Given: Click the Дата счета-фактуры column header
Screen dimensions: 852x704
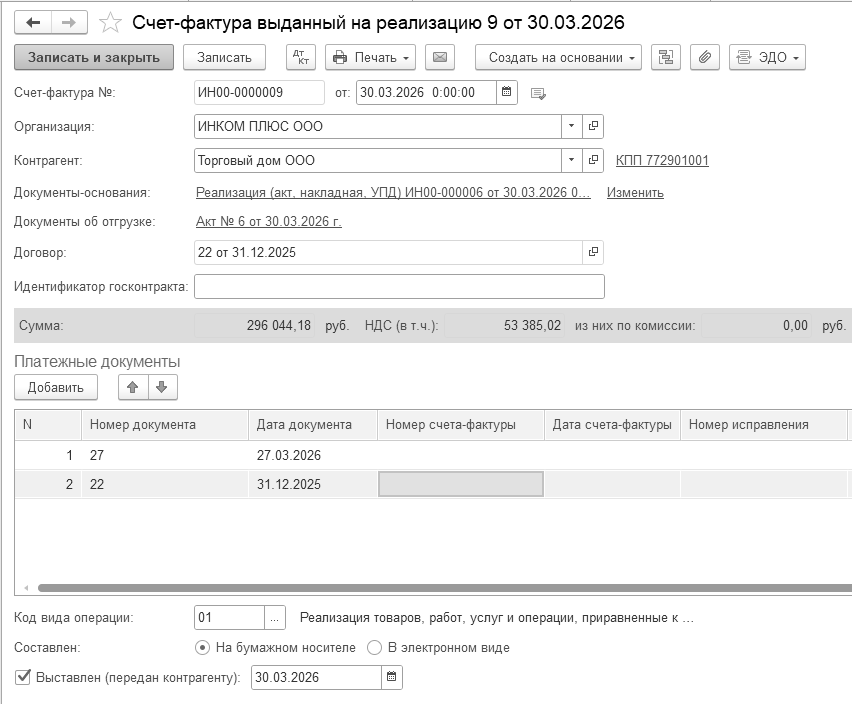Looking at the screenshot, I should [612, 425].
